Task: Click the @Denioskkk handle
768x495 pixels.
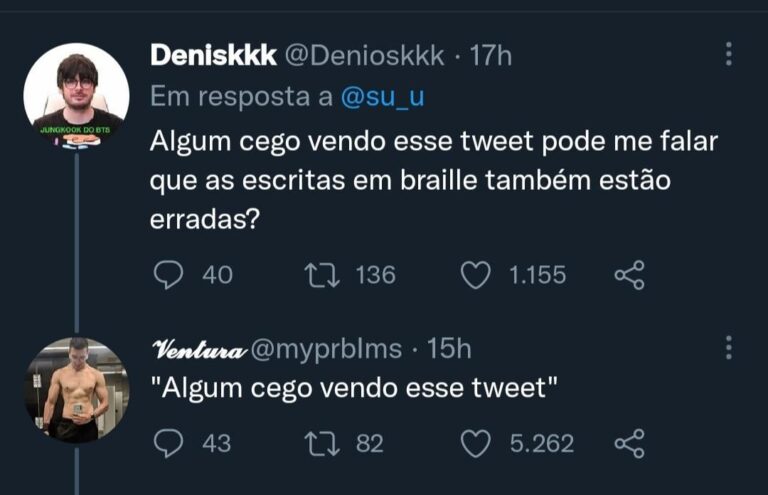Action: click(365, 55)
